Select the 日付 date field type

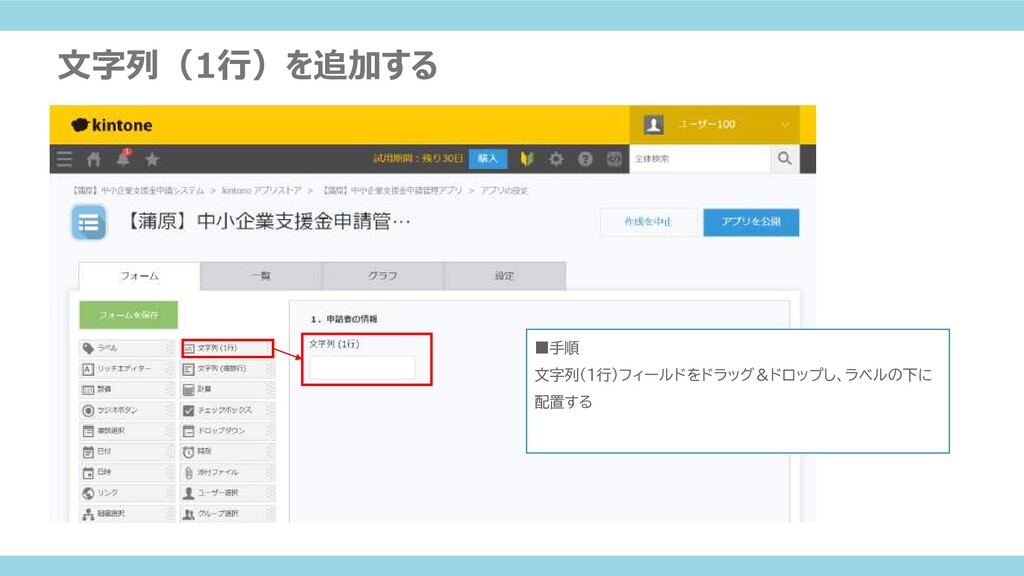coord(127,452)
